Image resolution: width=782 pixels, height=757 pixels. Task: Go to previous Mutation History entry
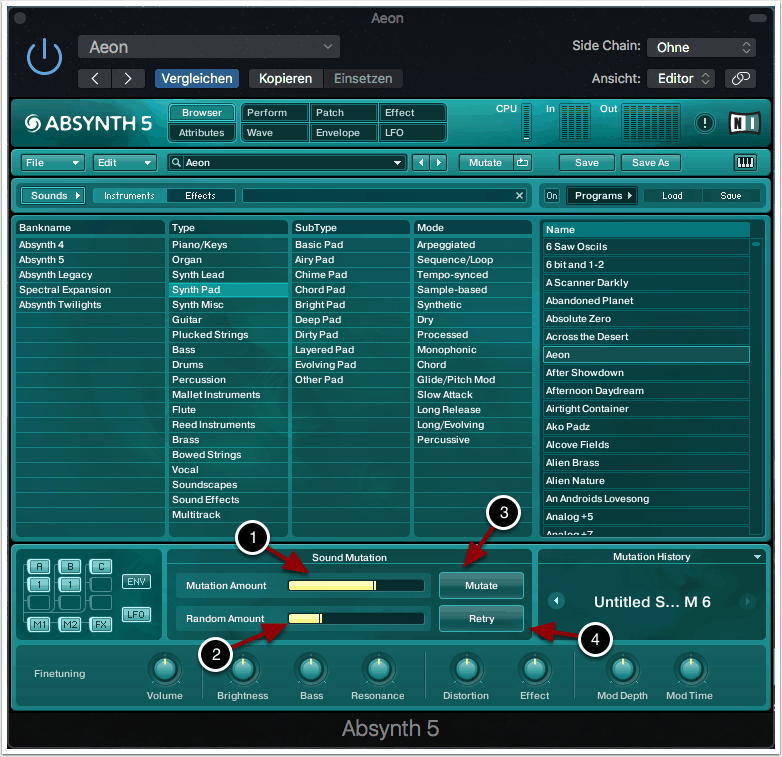[556, 602]
